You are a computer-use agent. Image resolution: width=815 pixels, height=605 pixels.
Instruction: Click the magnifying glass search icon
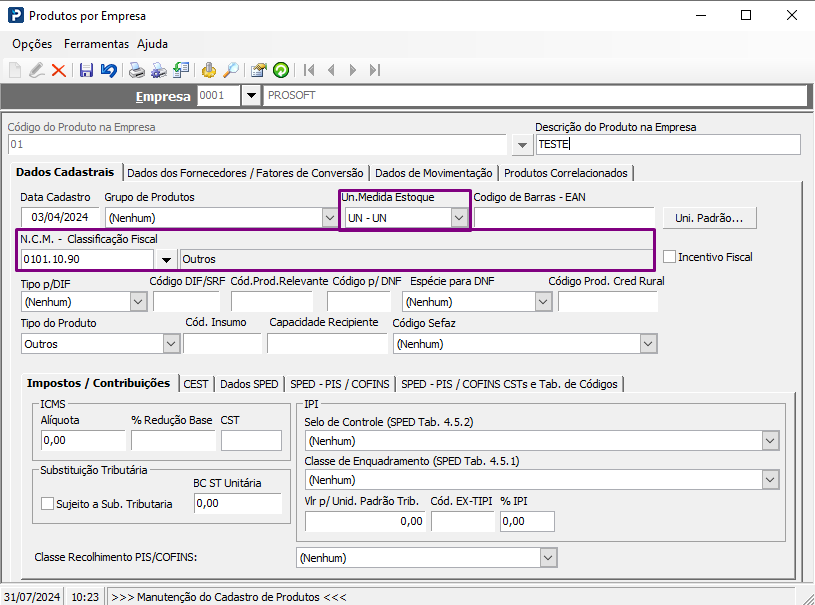(x=231, y=70)
